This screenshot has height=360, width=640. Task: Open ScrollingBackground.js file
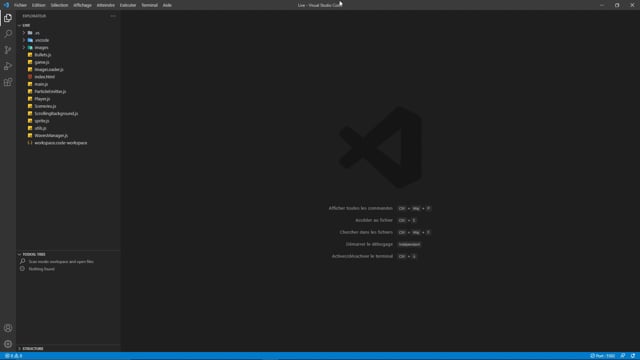tap(68, 113)
